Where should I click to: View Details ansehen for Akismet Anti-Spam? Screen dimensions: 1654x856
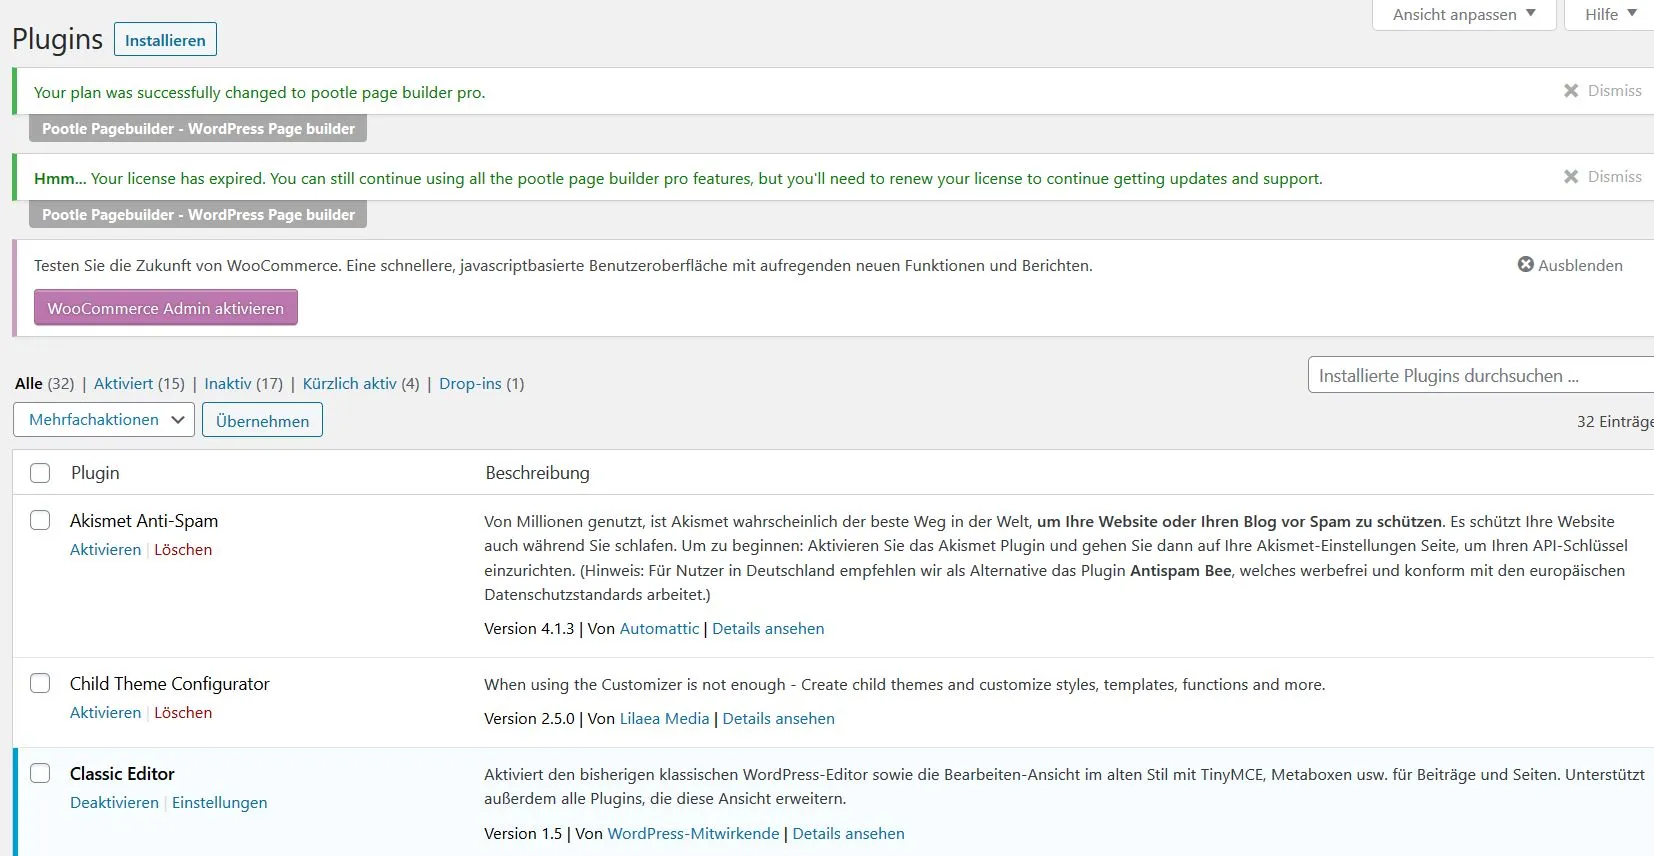pos(768,629)
